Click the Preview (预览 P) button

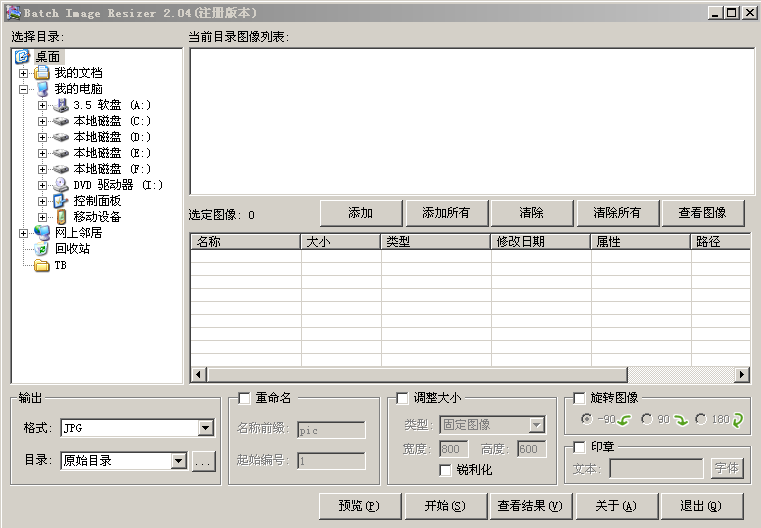pos(360,506)
